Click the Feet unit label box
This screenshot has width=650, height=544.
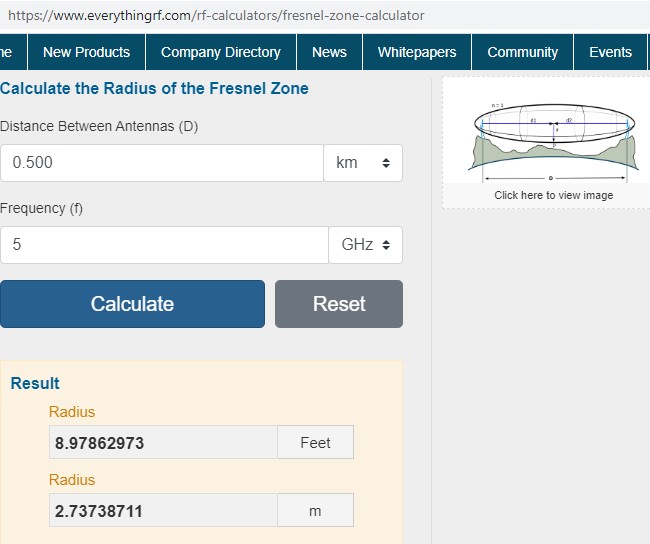[315, 442]
